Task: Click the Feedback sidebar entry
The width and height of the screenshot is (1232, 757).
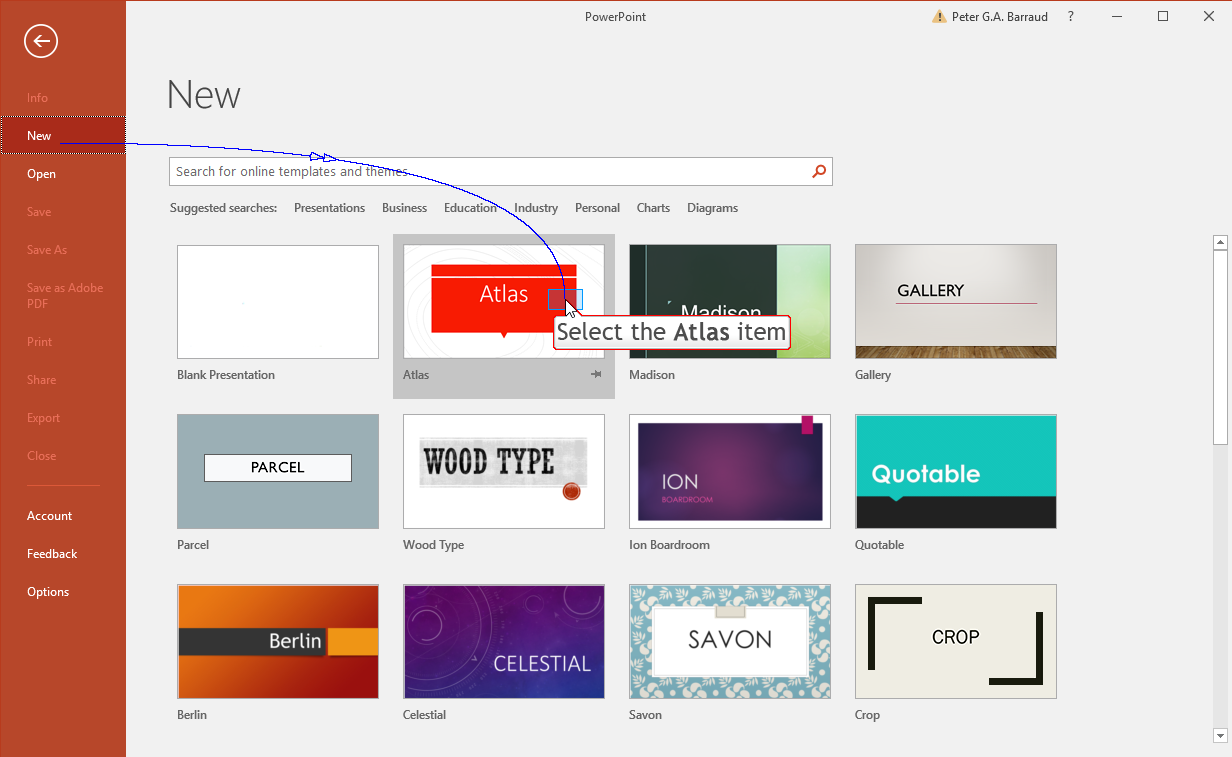Action: [51, 553]
